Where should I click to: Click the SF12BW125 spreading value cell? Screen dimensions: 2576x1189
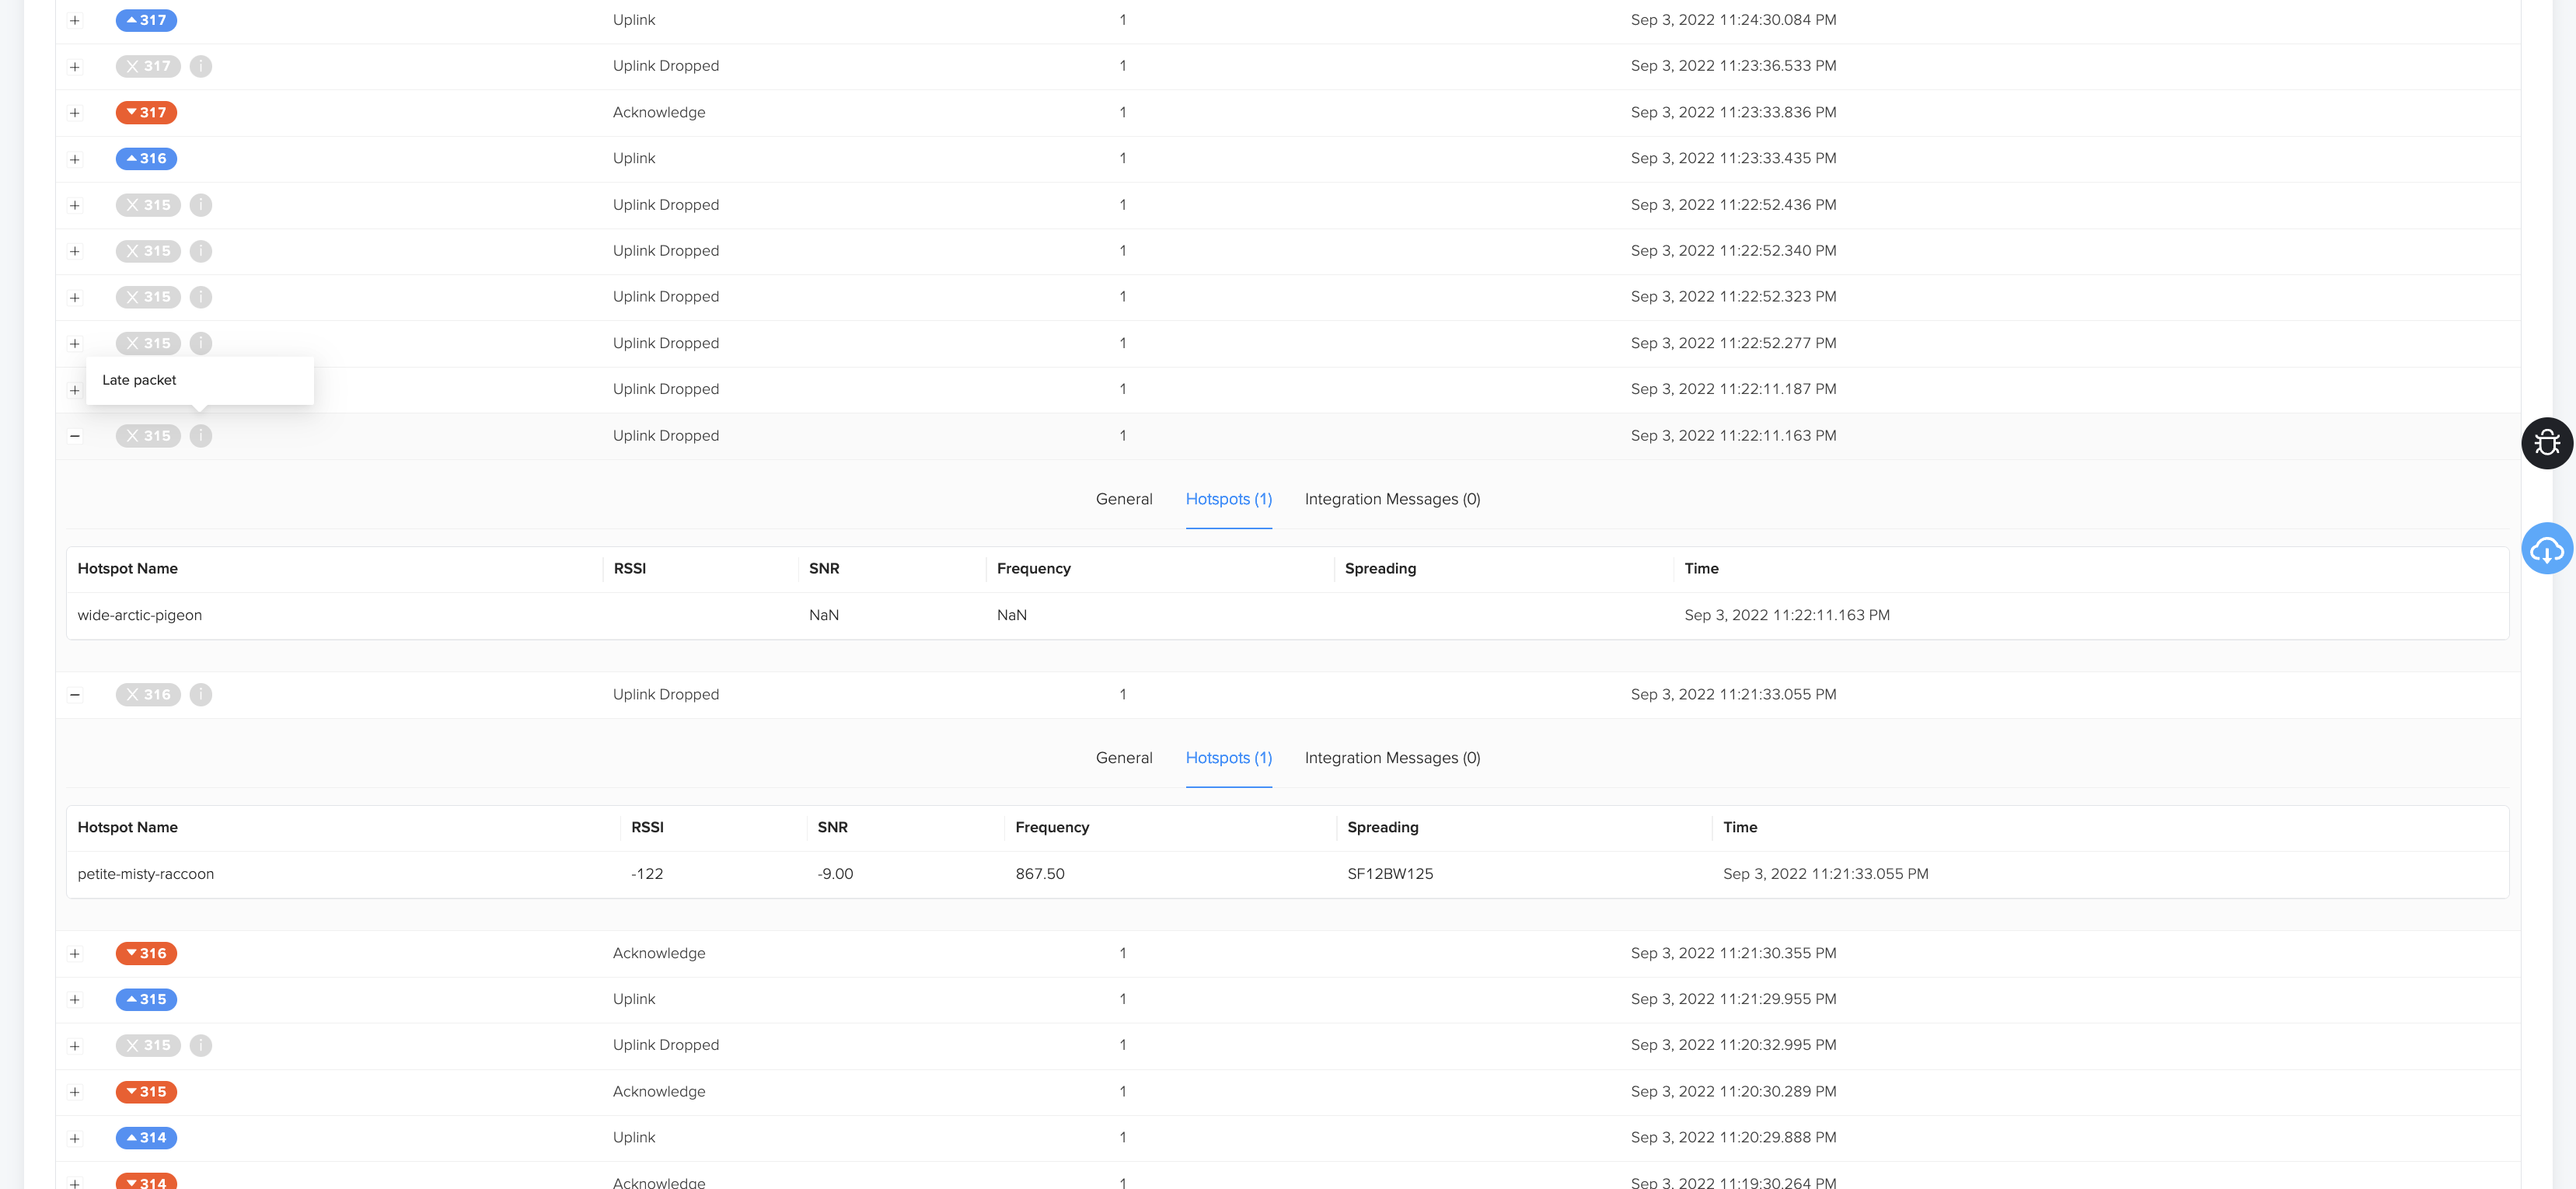1388,873
